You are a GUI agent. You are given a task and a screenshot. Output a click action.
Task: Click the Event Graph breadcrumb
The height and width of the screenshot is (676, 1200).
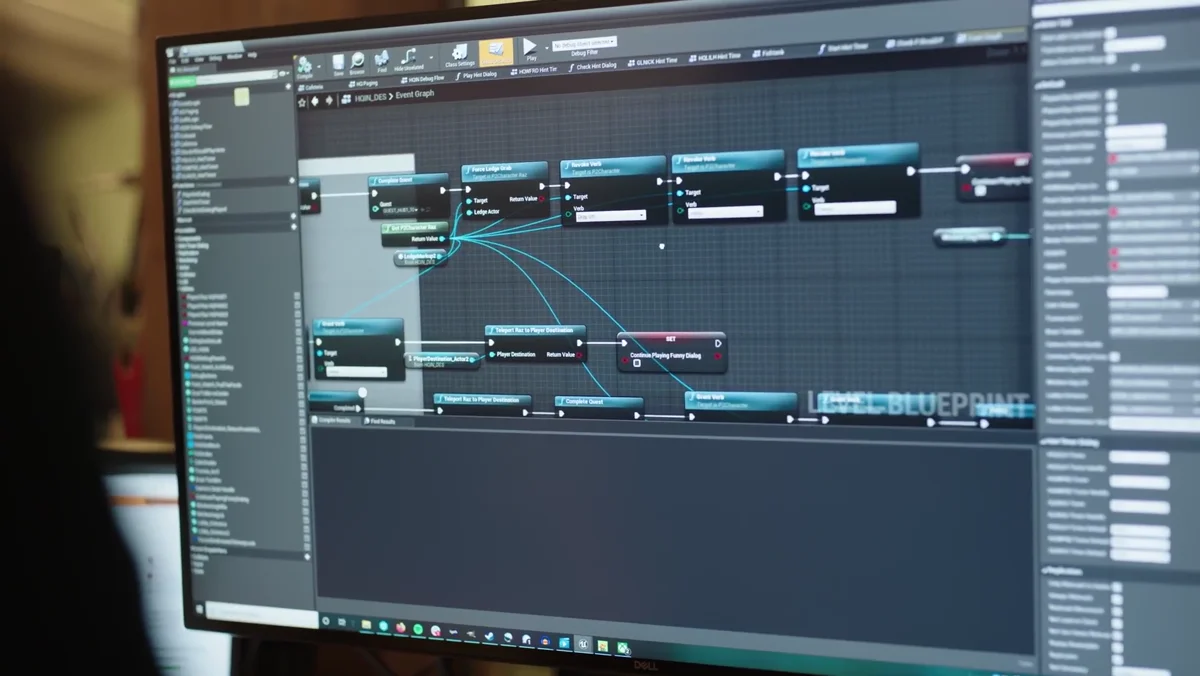pos(416,94)
